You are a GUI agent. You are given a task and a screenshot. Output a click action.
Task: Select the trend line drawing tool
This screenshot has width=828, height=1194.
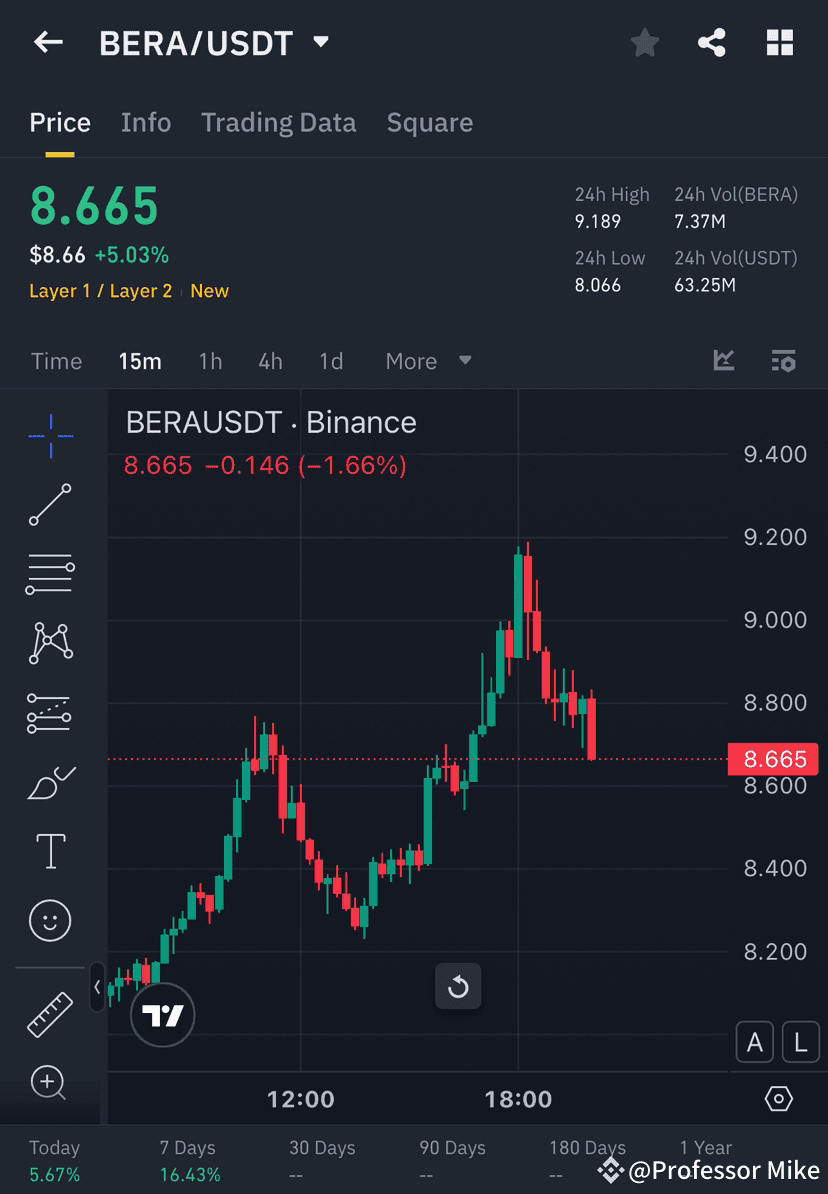(x=50, y=505)
